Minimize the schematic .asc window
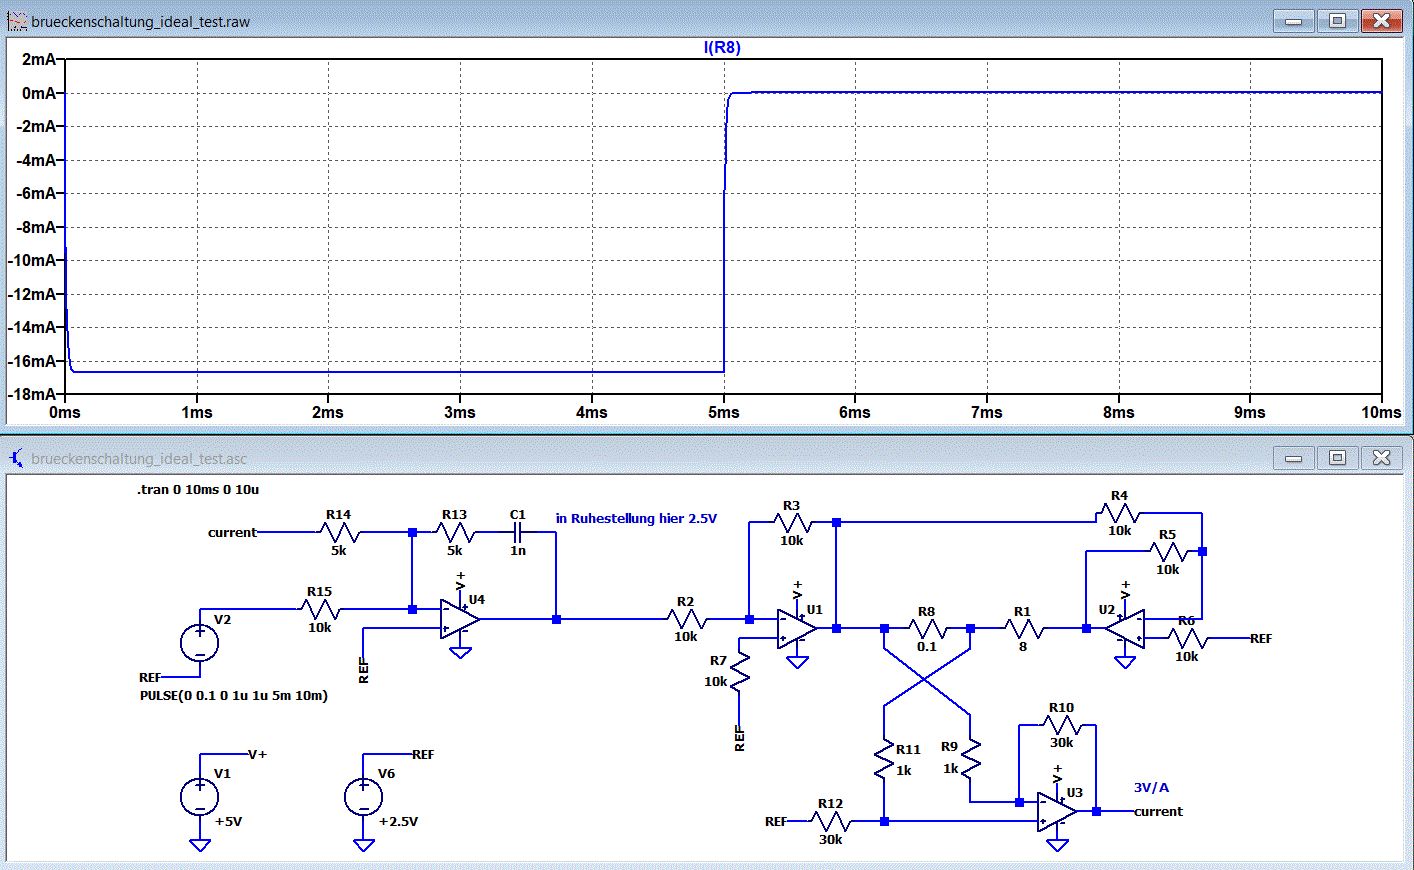The image size is (1414, 870). click(x=1293, y=458)
